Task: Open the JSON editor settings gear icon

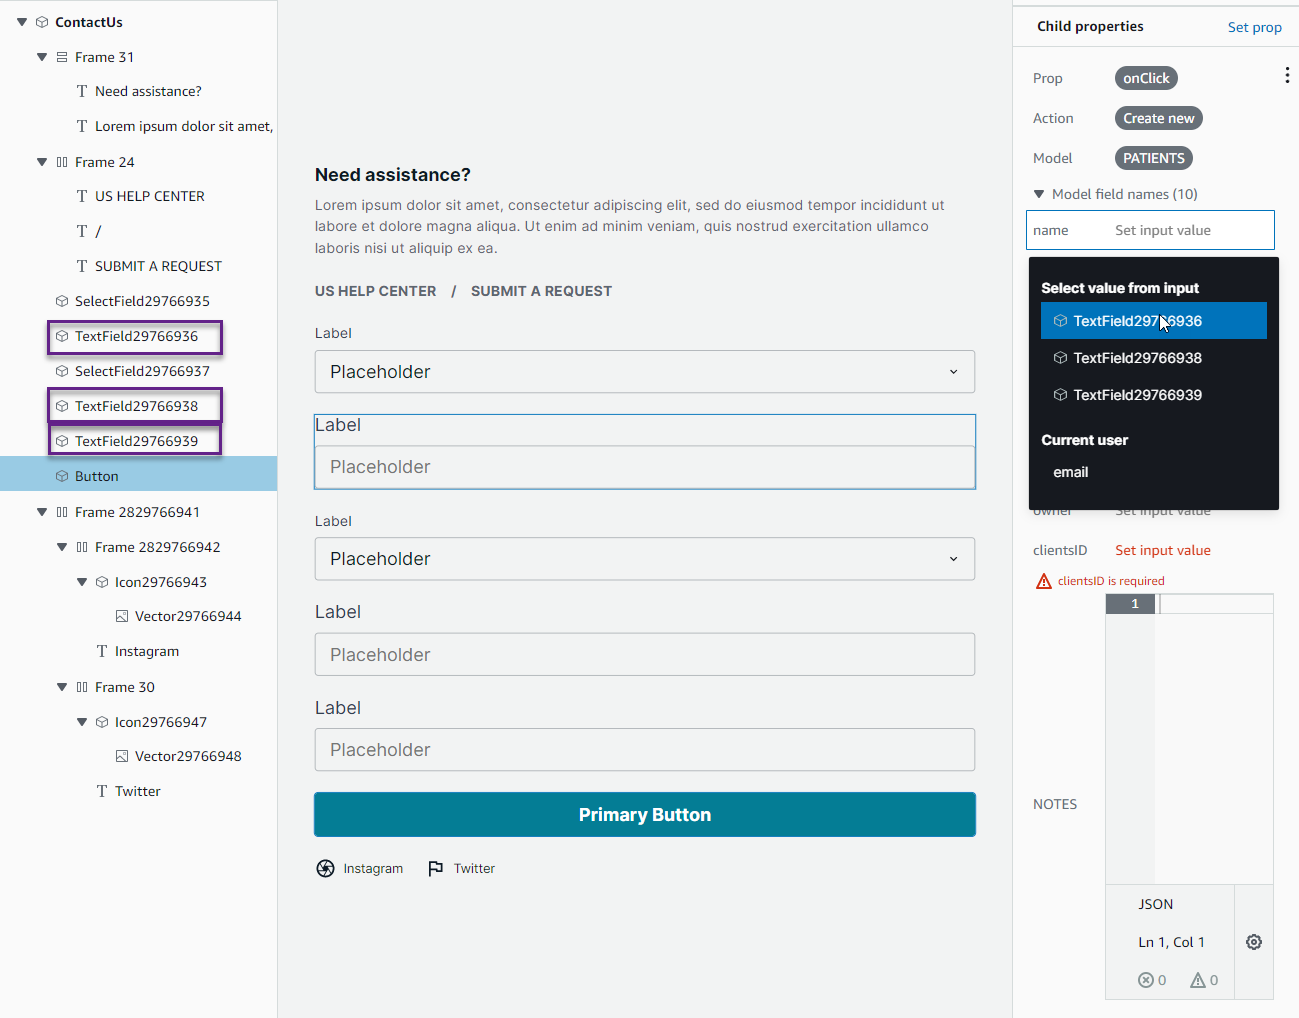Action: click(1254, 941)
